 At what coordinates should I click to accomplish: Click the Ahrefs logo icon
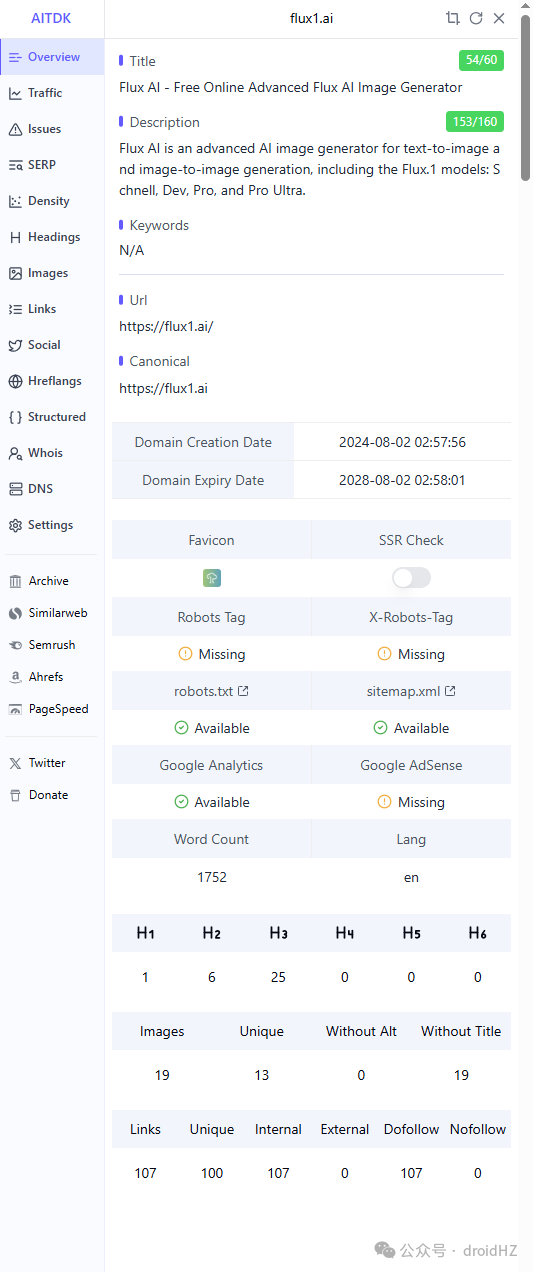click(15, 677)
